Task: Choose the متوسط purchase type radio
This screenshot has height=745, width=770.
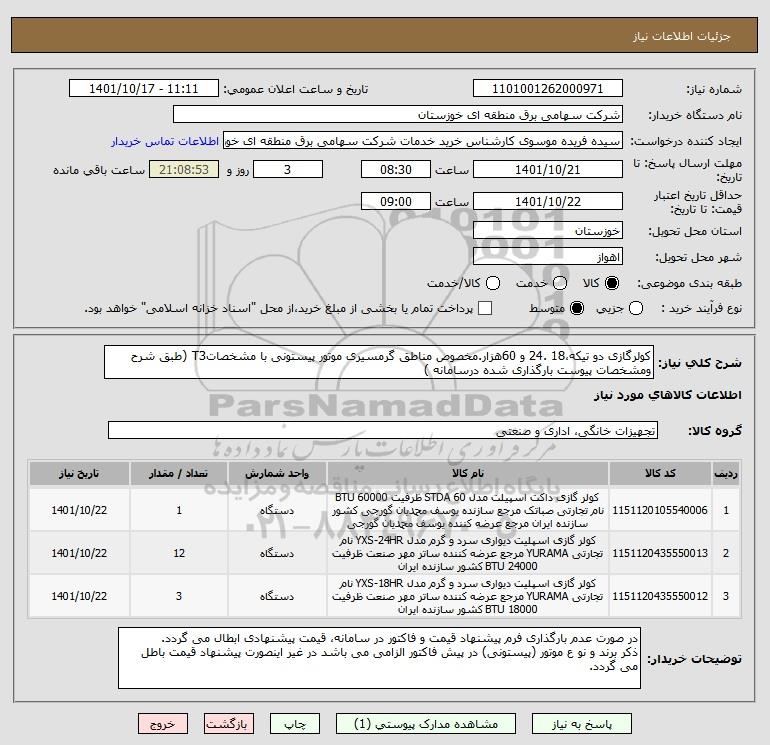Action: (577, 308)
